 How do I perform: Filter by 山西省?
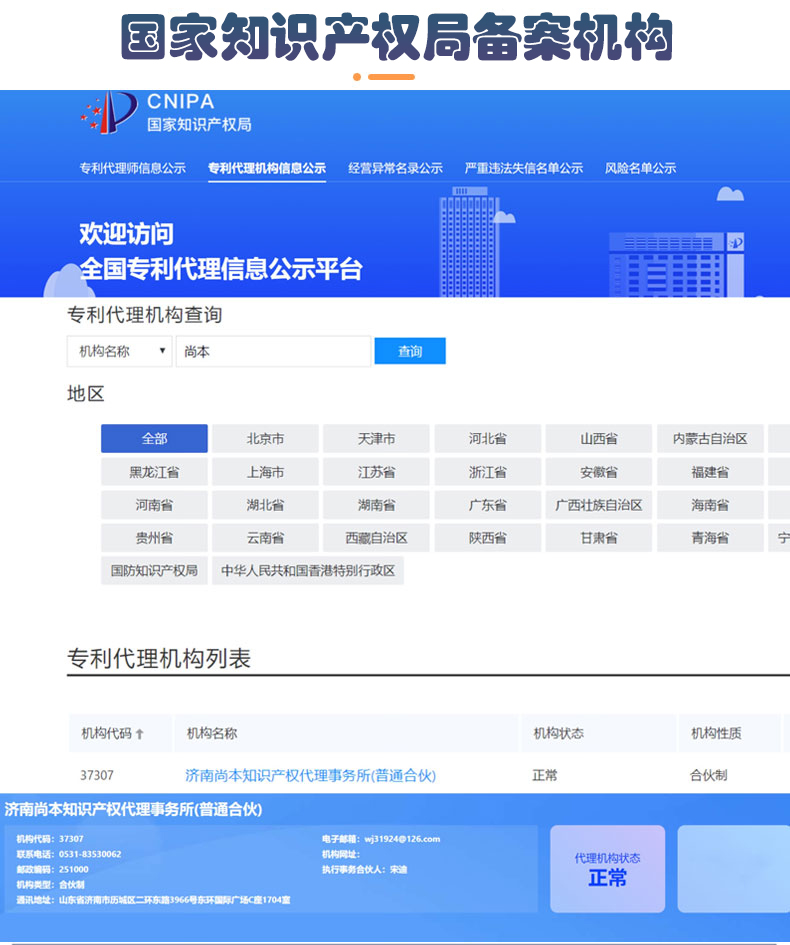click(599, 439)
